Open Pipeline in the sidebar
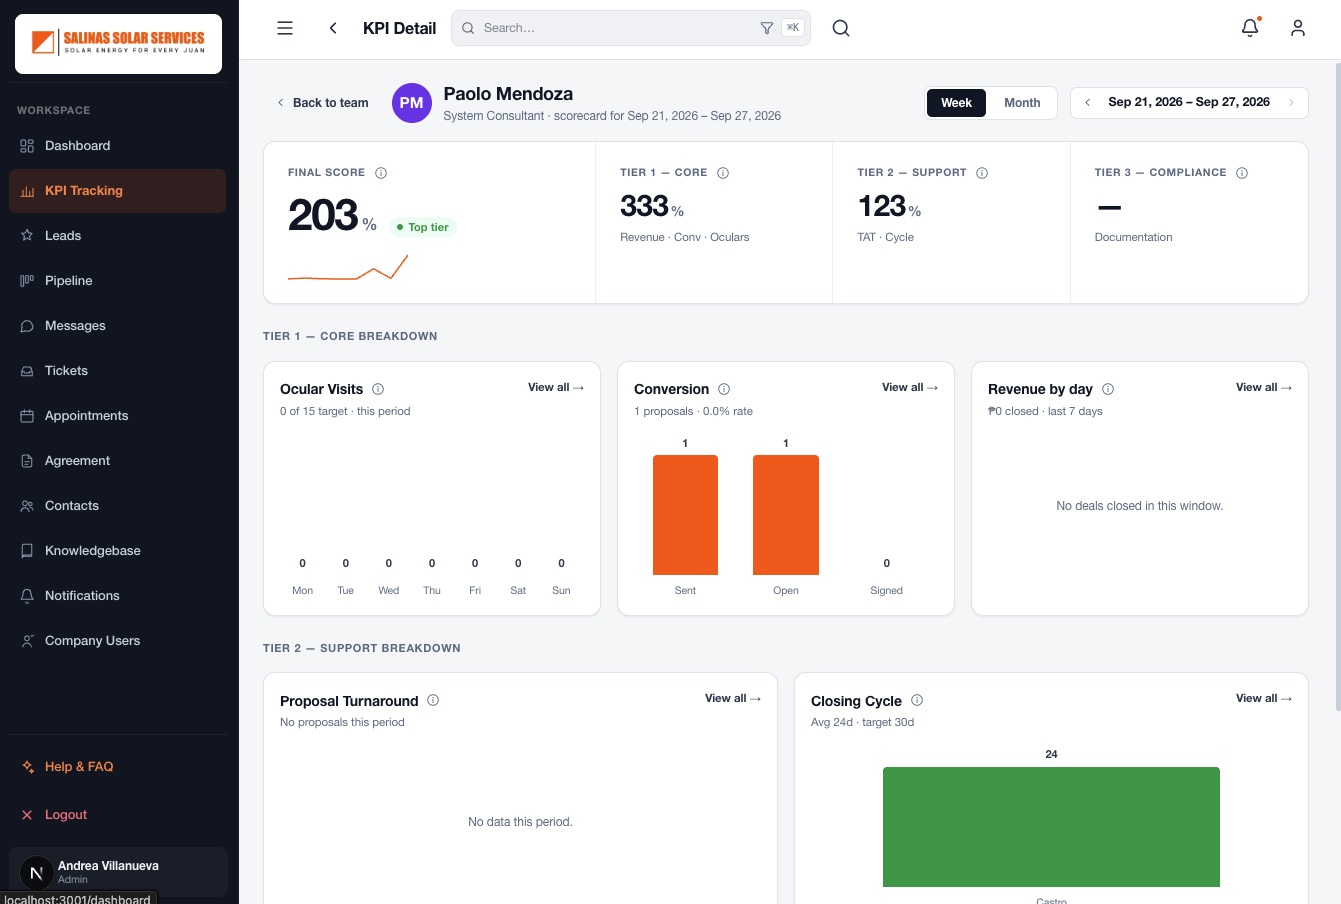1341x904 pixels. click(x=118, y=281)
